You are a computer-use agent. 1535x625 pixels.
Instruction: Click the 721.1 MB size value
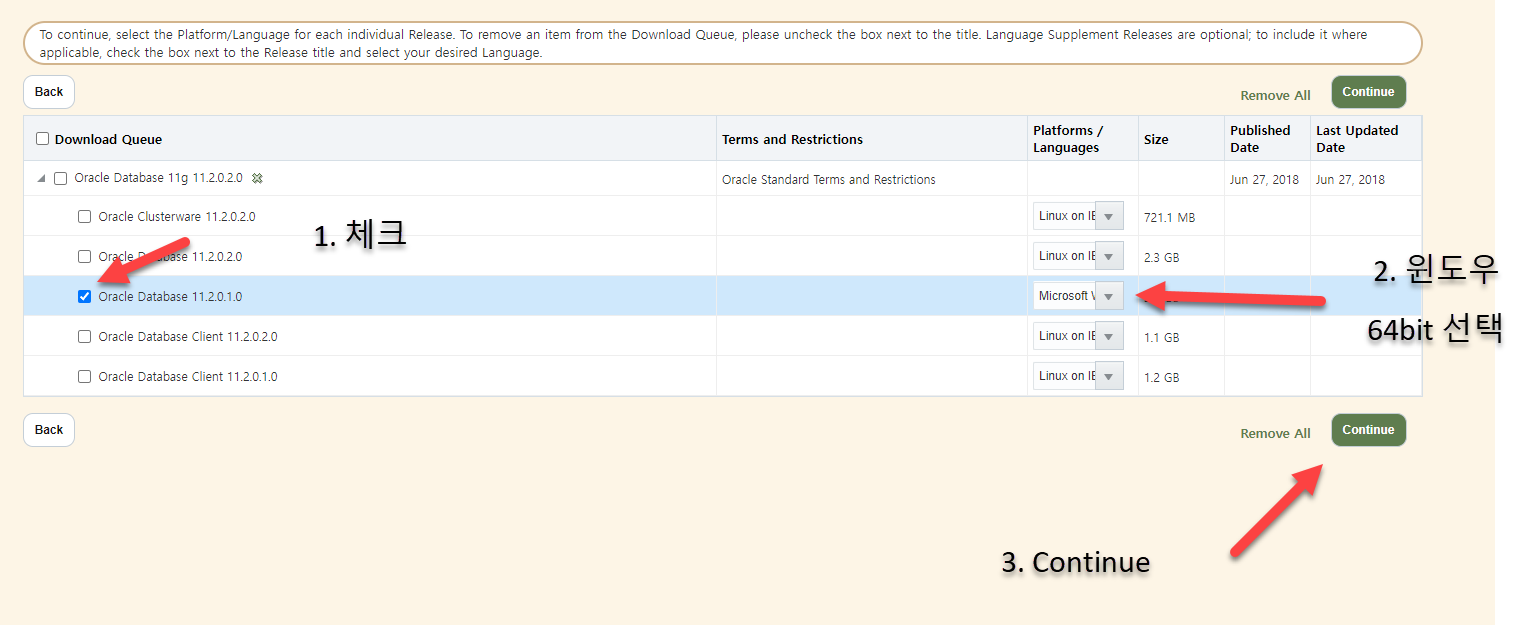(x=1170, y=217)
